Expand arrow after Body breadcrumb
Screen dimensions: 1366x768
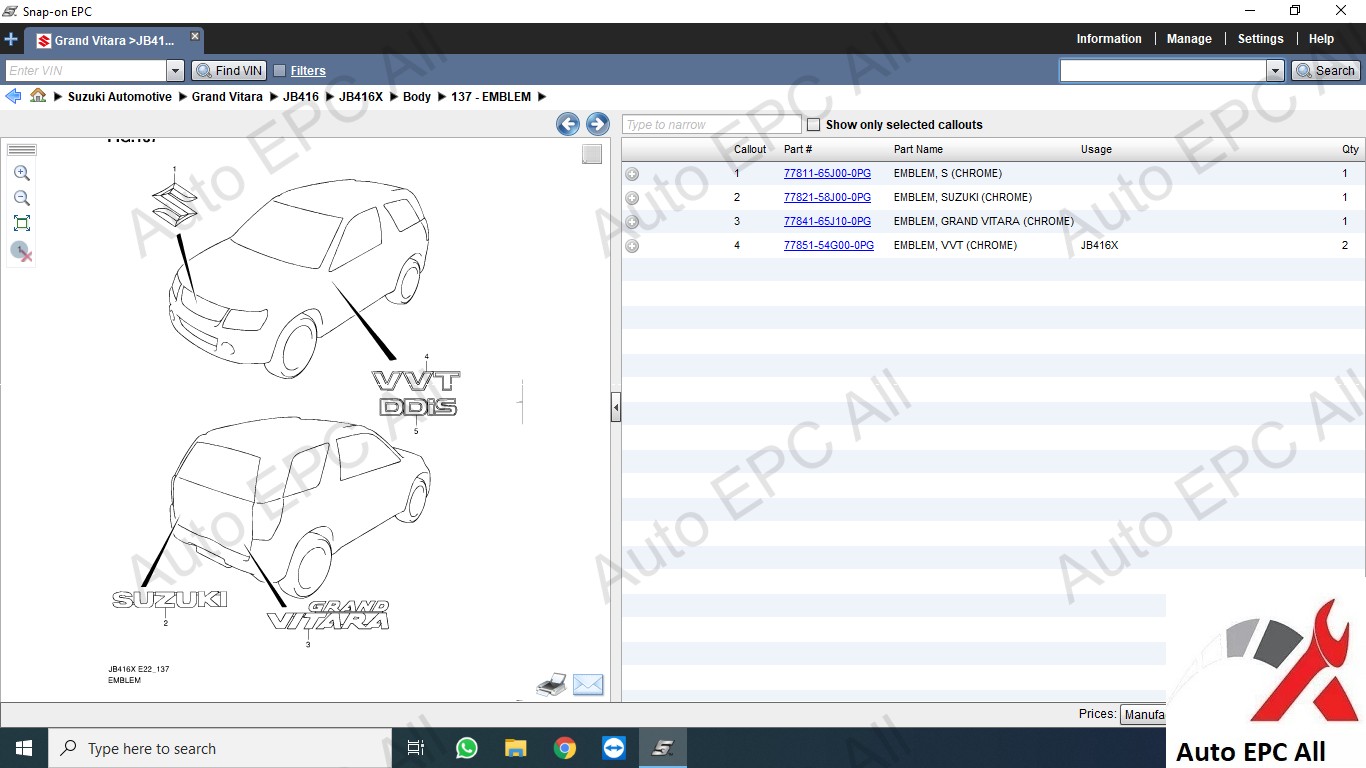[441, 97]
